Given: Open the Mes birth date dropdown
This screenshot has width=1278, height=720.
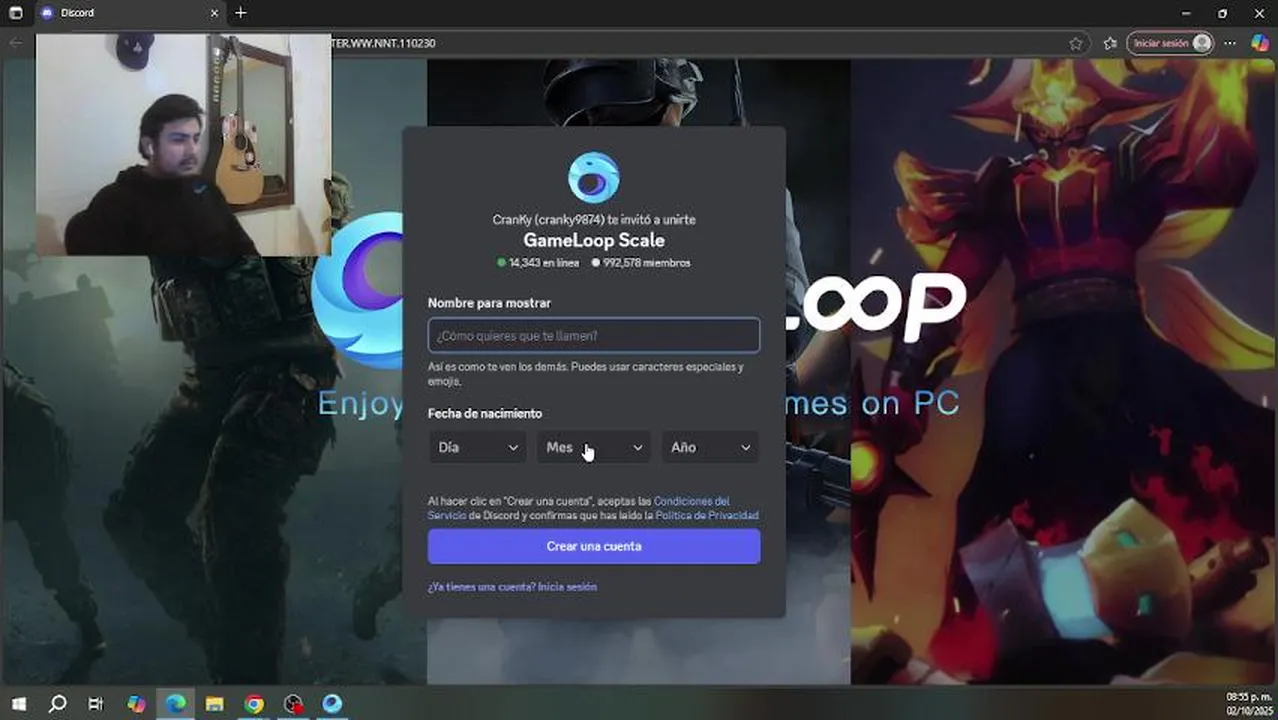Looking at the screenshot, I should tap(594, 447).
